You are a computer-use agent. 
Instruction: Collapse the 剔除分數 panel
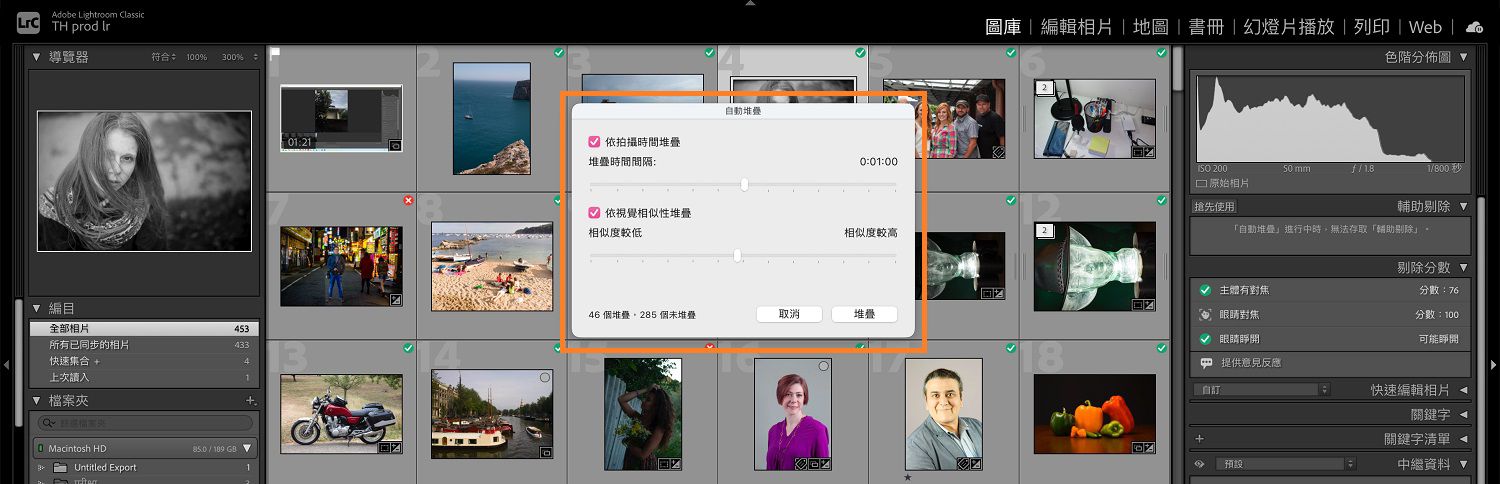click(1464, 268)
